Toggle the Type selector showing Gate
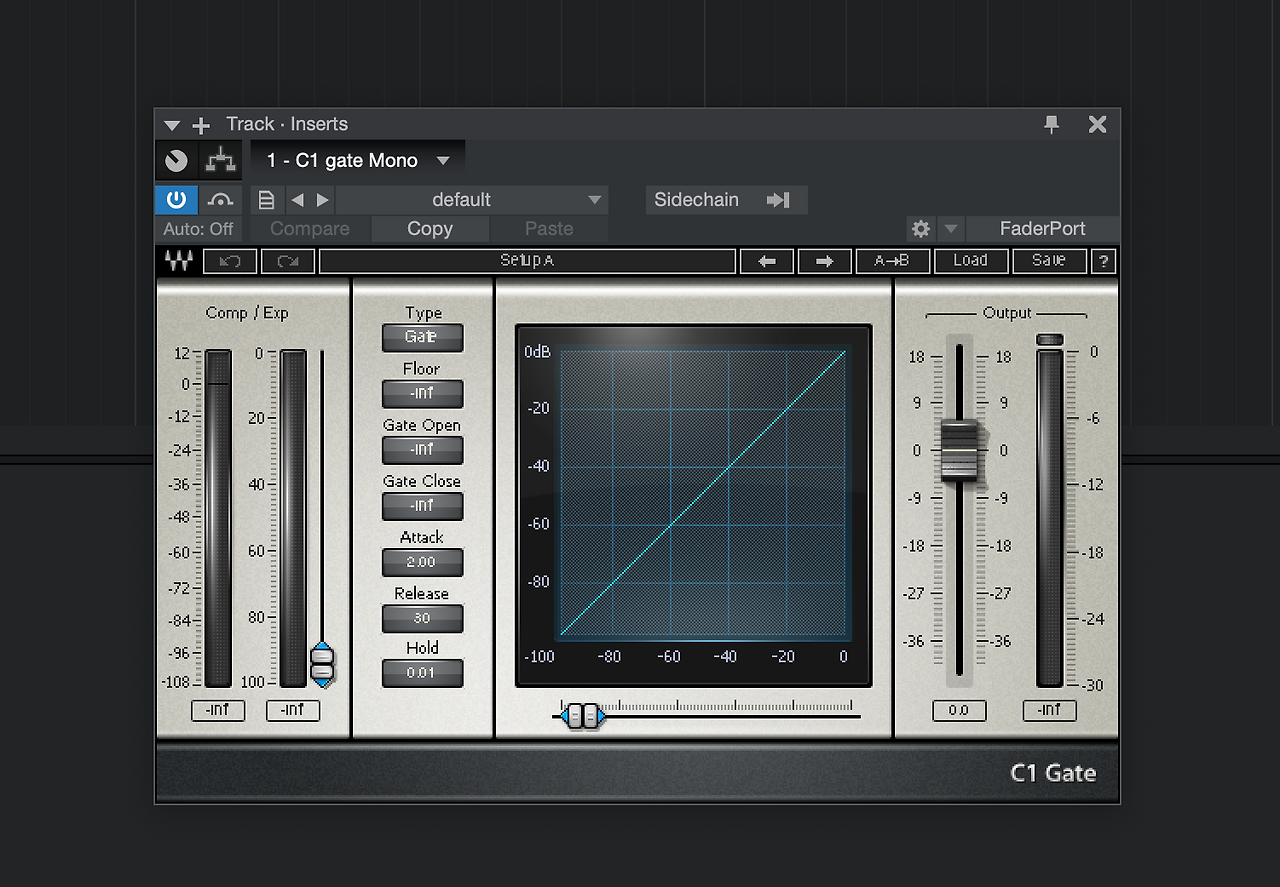 [x=422, y=338]
